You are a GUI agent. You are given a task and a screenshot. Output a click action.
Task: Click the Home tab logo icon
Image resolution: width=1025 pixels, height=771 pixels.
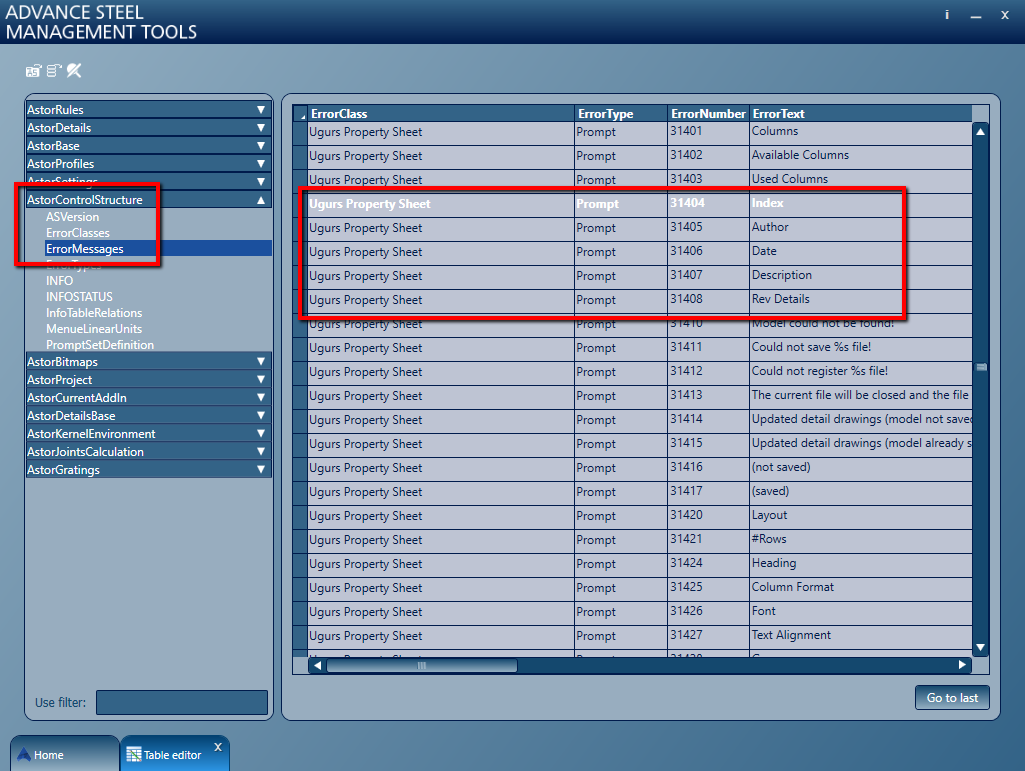point(24,755)
